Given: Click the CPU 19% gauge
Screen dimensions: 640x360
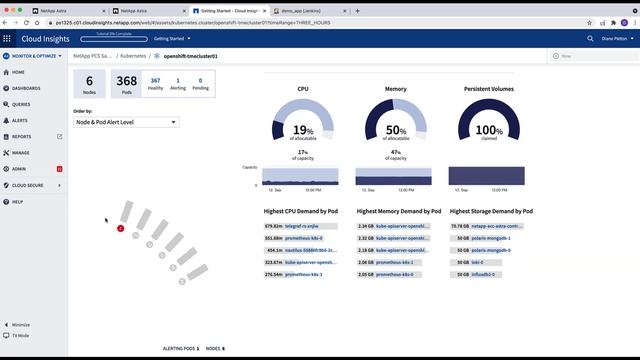Looking at the screenshot, I should [x=303, y=121].
